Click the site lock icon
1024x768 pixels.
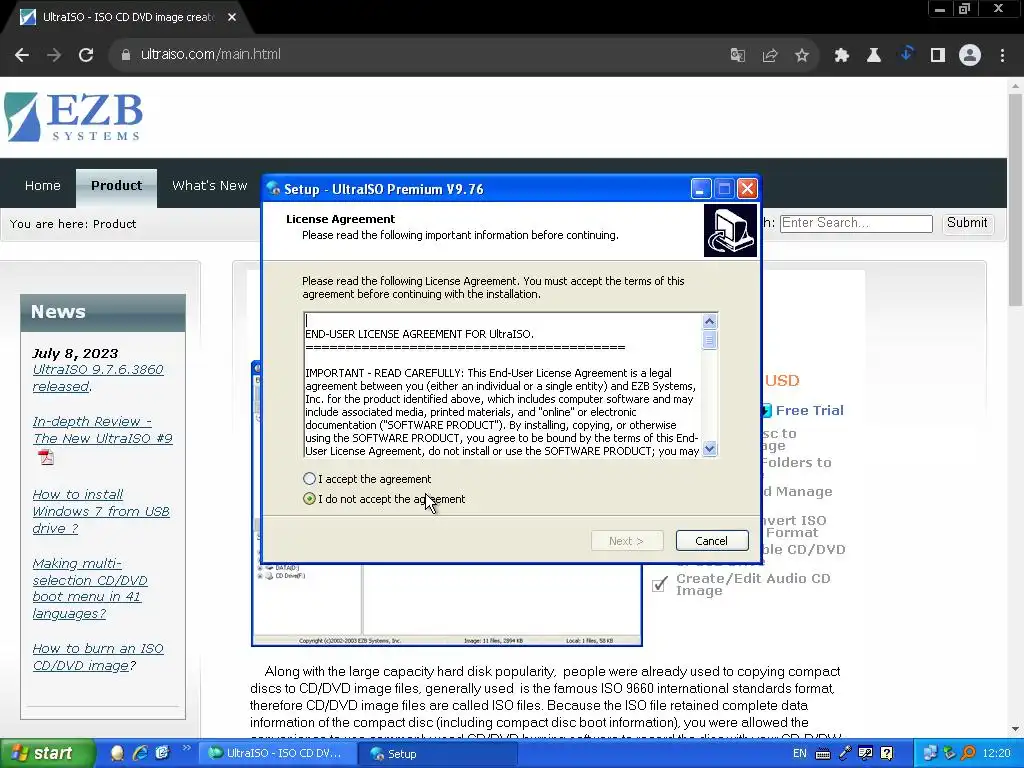point(126,55)
